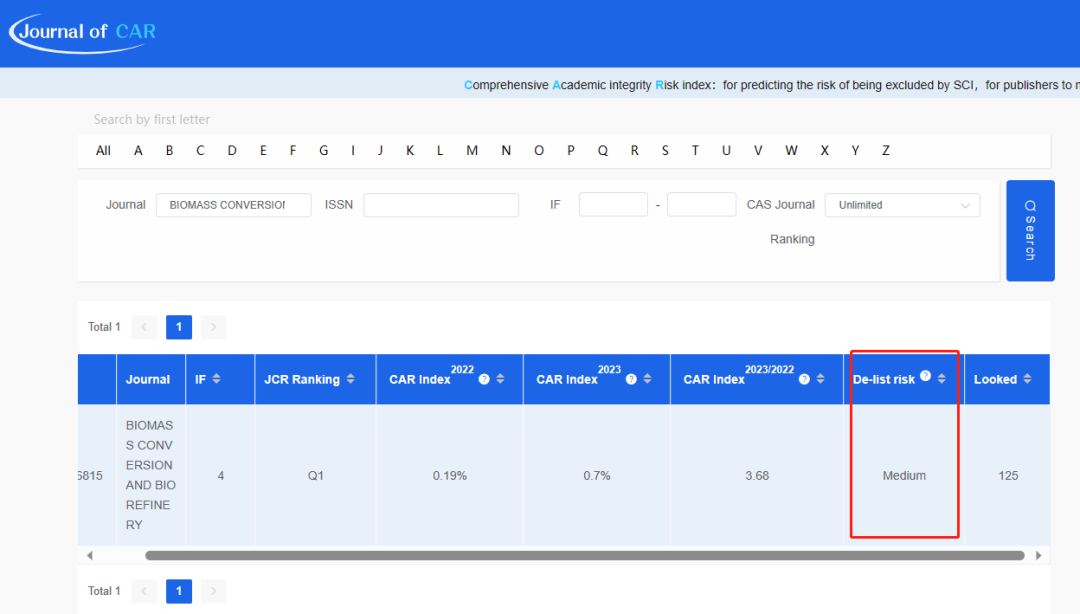
Task: Filter journals by letter P
Action: tap(571, 150)
